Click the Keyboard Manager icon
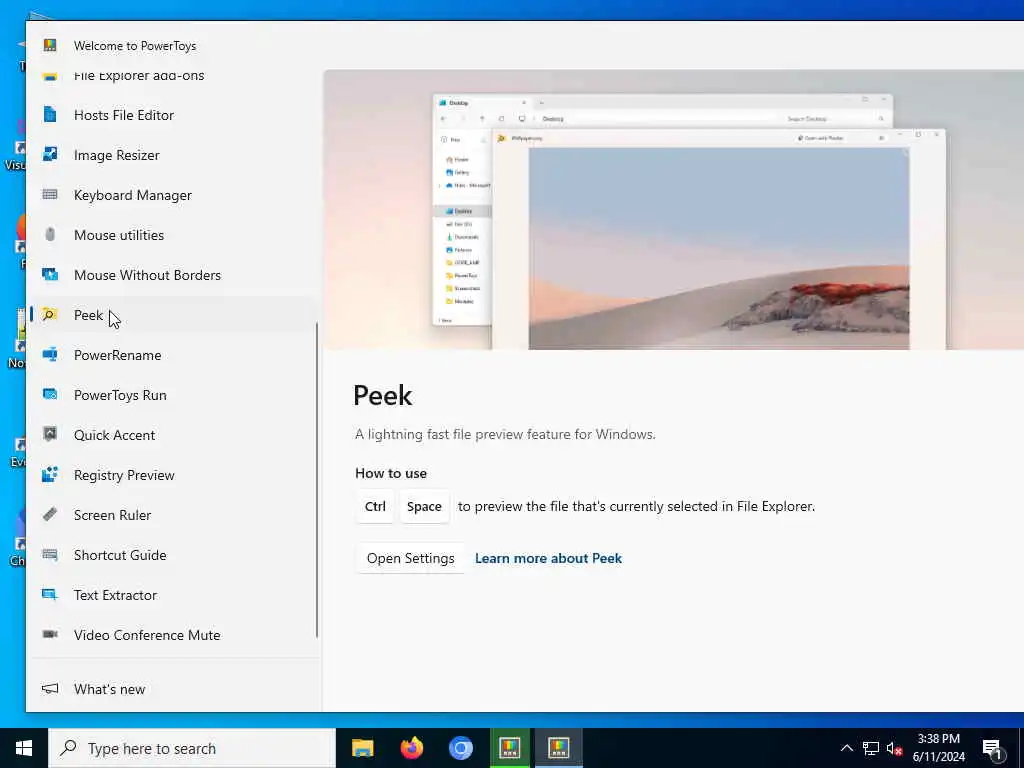Image resolution: width=1024 pixels, height=768 pixels. pos(50,194)
